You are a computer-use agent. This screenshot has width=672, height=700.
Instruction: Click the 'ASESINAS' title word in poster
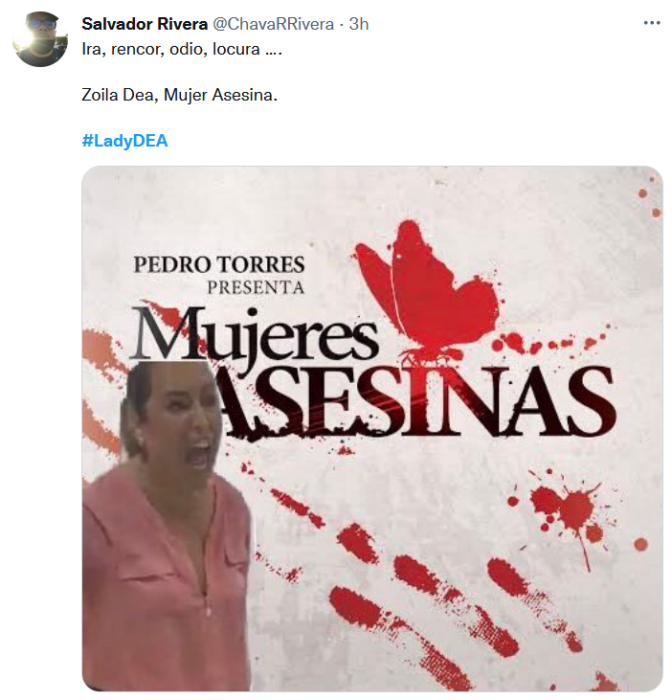[x=415, y=400]
